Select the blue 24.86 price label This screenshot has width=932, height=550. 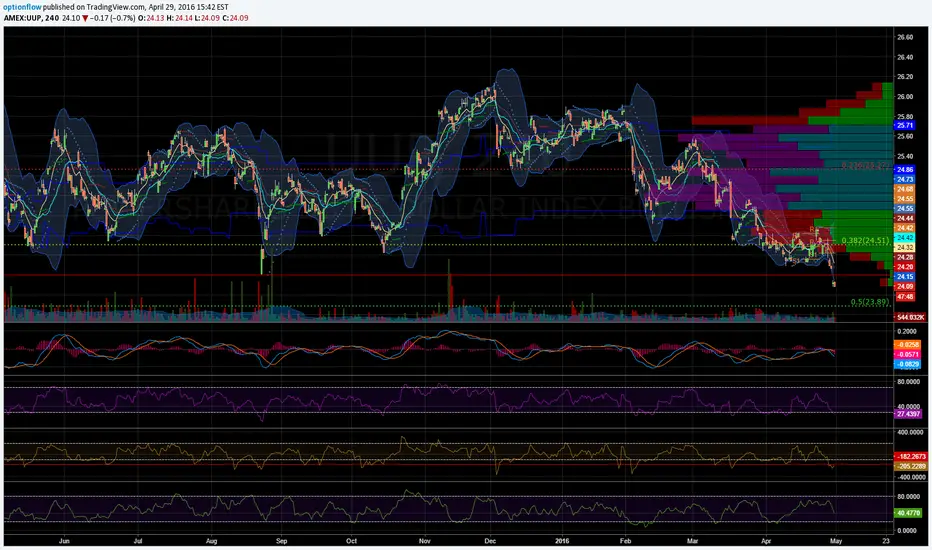click(905, 169)
